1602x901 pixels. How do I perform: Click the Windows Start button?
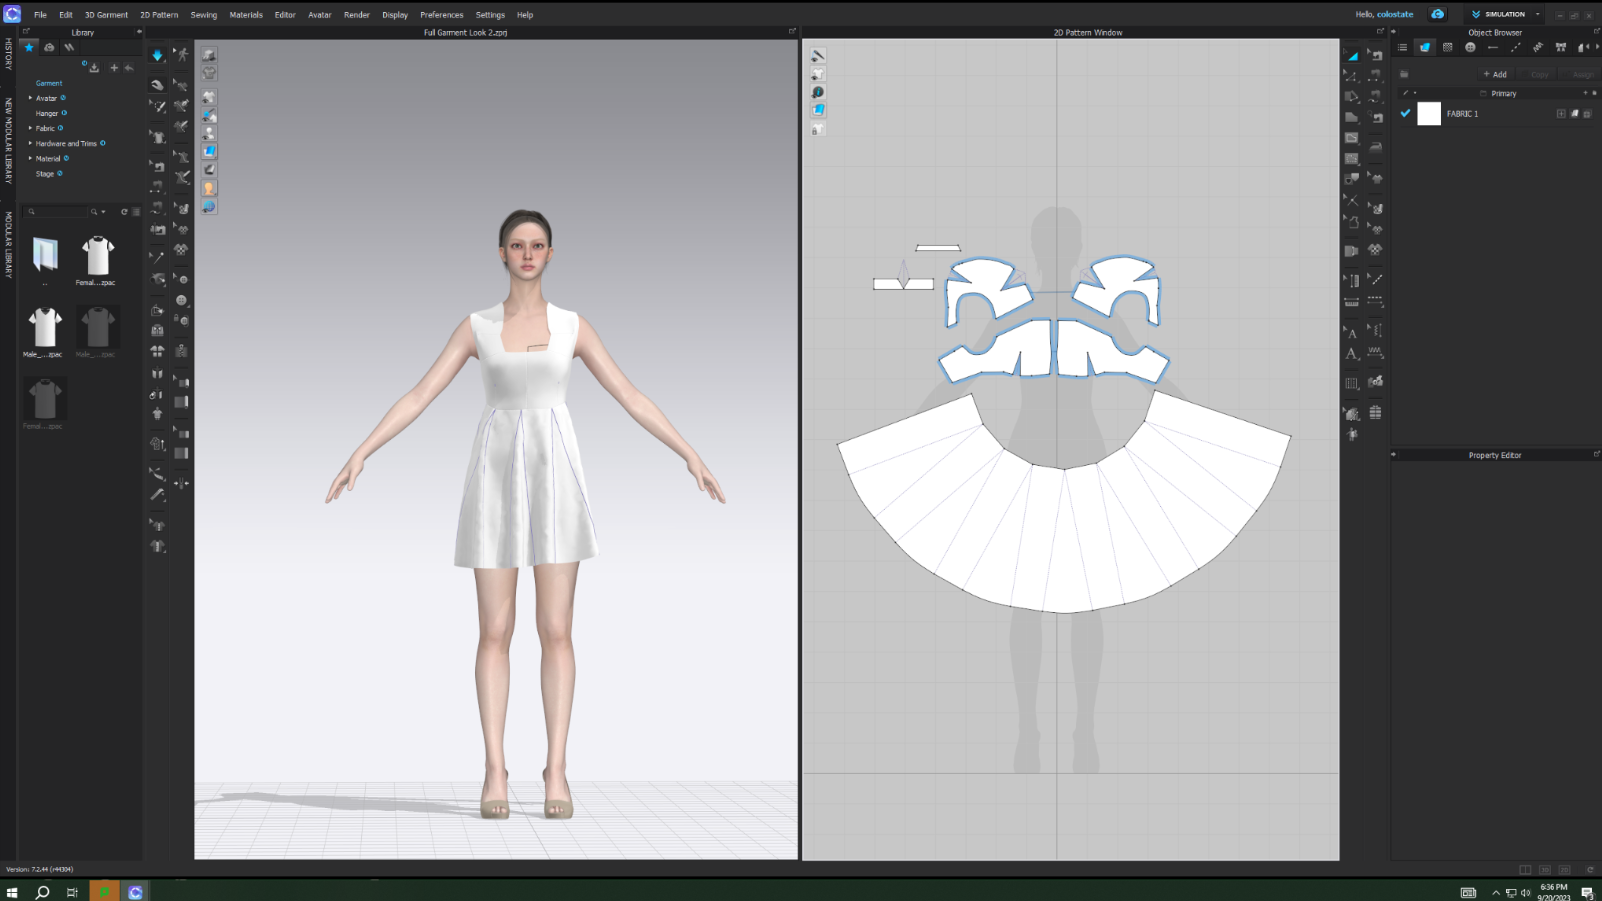click(12, 892)
